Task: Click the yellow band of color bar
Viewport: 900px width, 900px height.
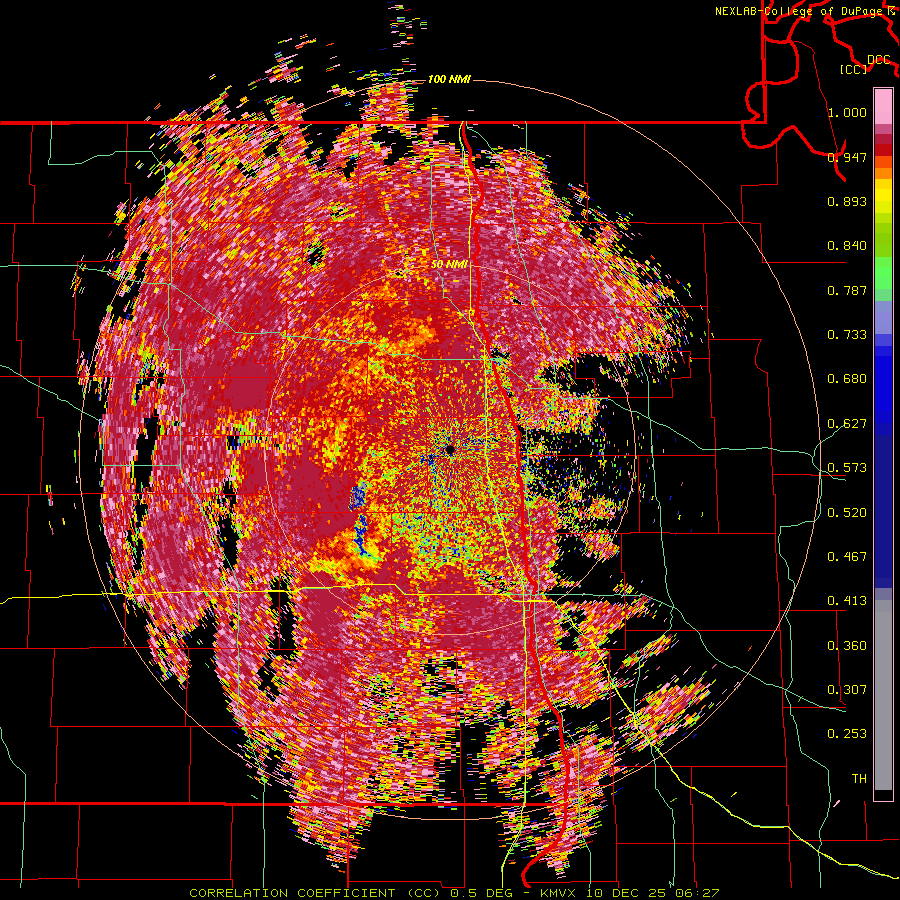Action: coord(883,195)
